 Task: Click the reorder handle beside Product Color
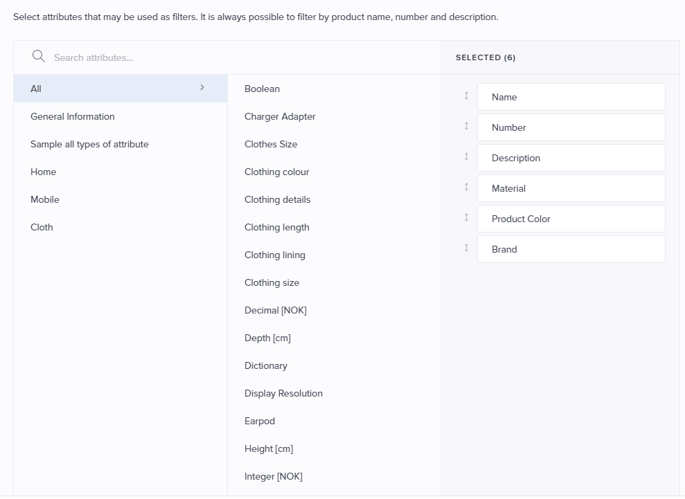pos(466,218)
